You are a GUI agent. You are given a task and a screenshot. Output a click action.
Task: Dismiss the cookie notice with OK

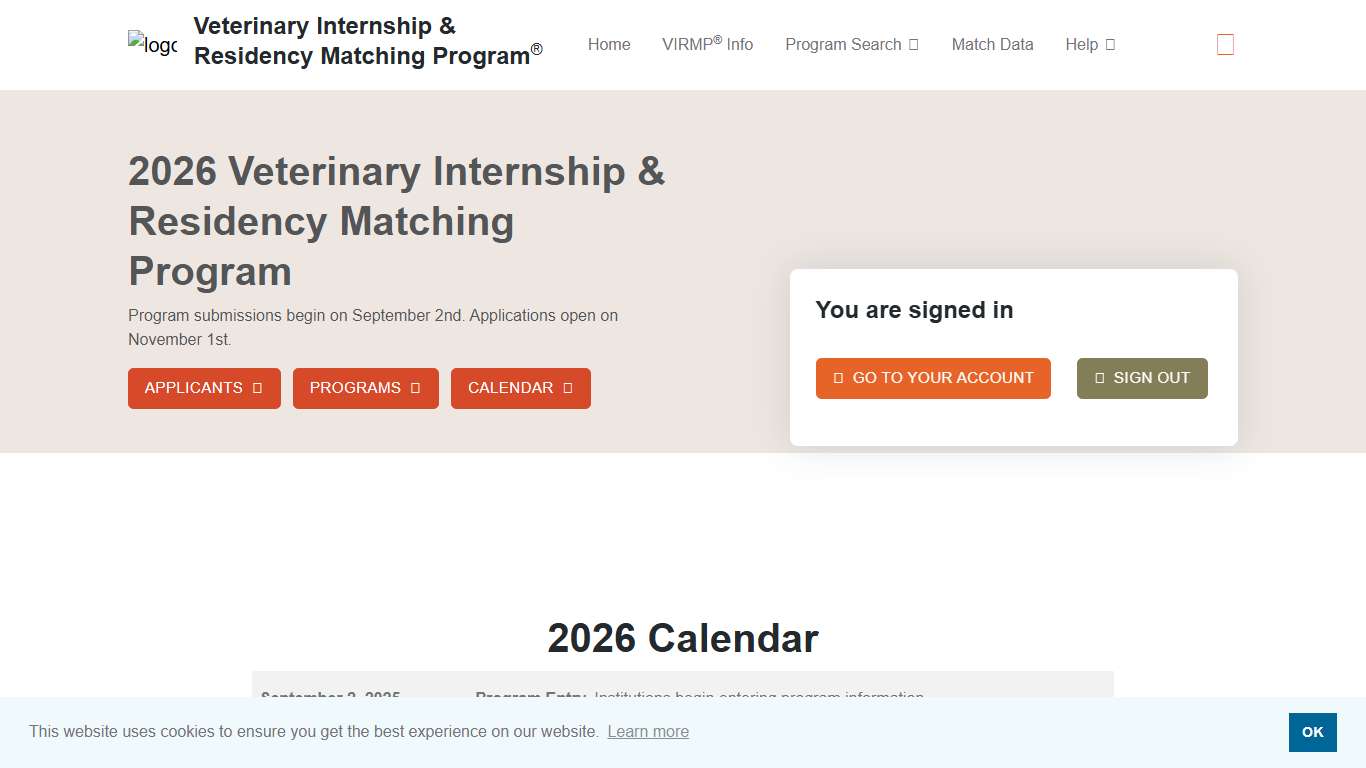pos(1312,732)
